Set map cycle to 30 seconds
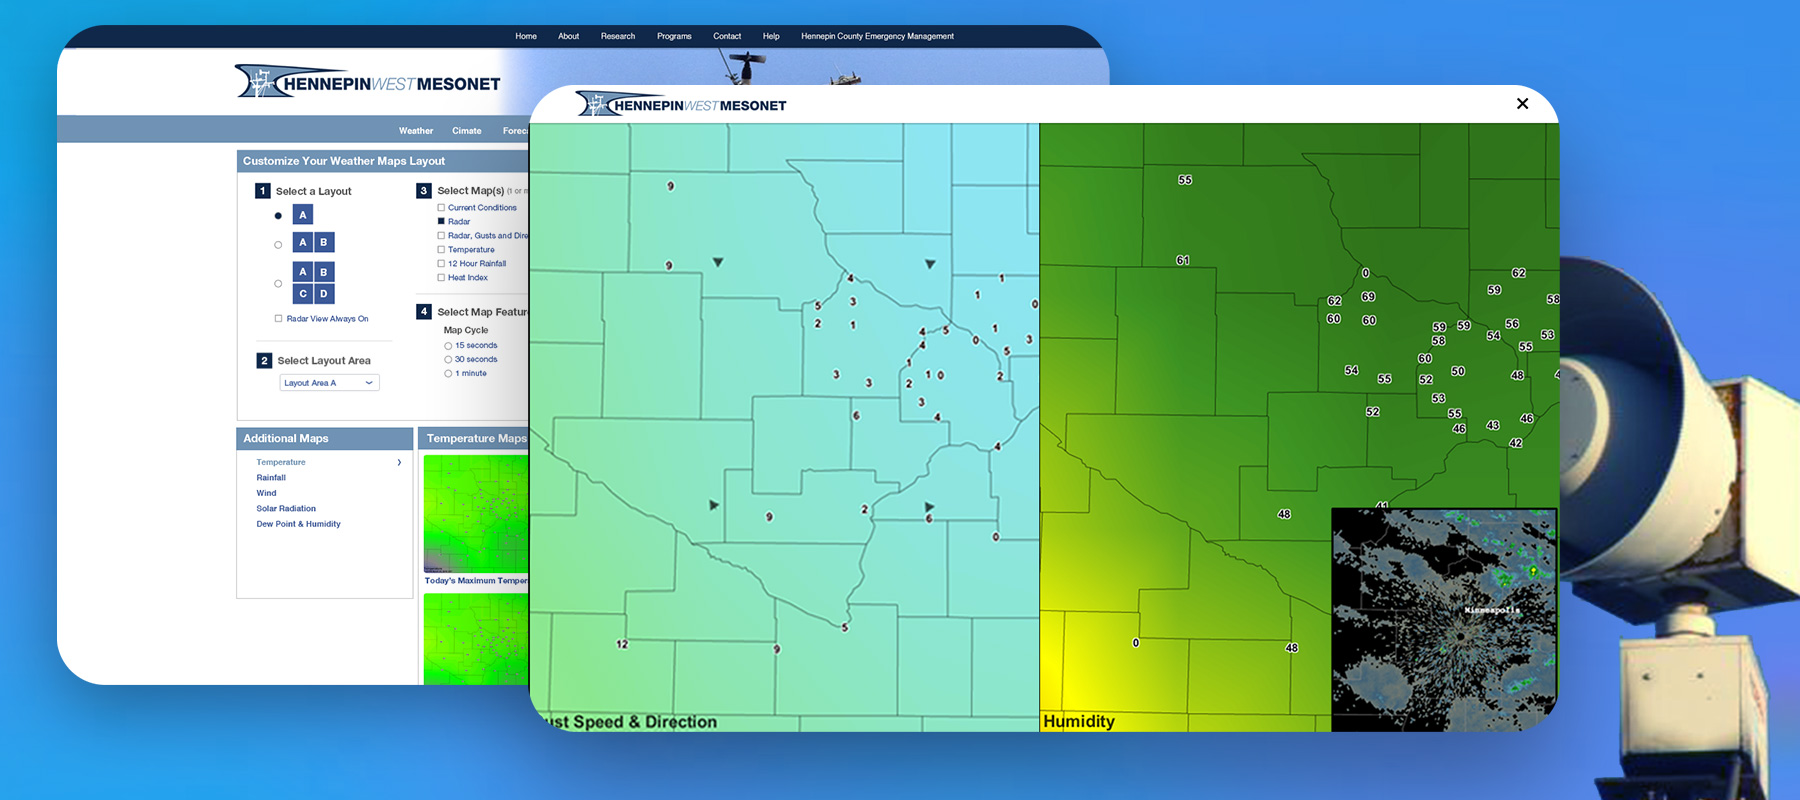This screenshot has height=800, width=1800. 448,360
